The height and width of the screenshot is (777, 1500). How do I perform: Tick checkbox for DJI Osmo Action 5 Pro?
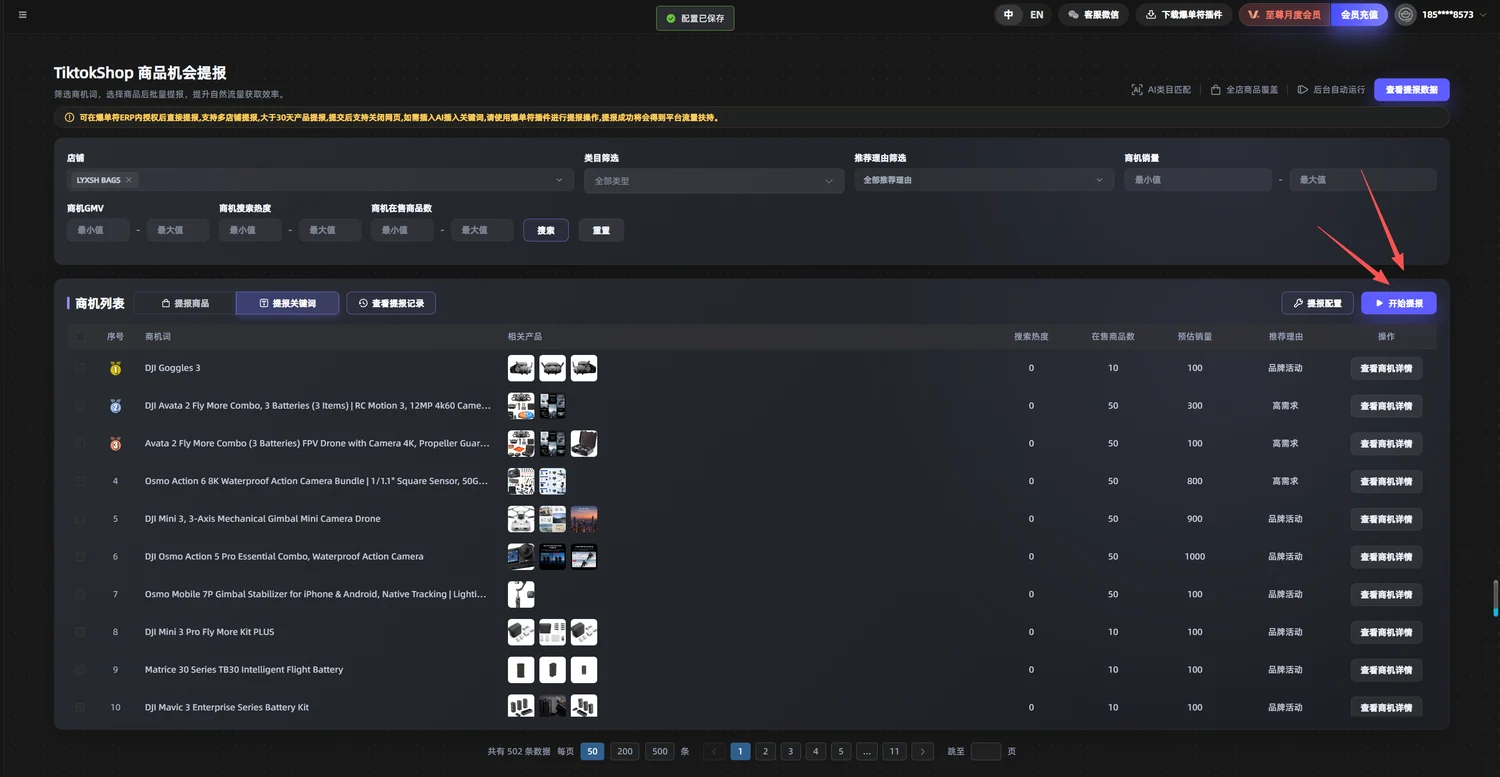[x=80, y=557]
